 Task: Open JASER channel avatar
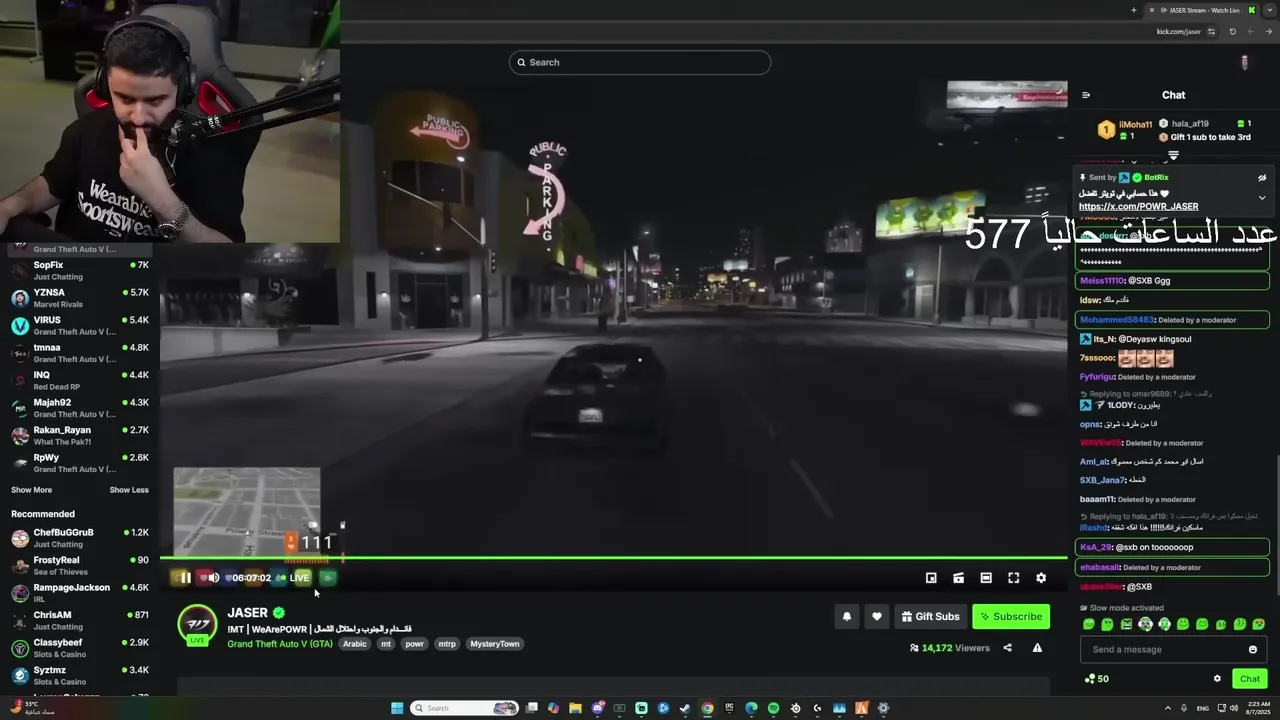198,625
